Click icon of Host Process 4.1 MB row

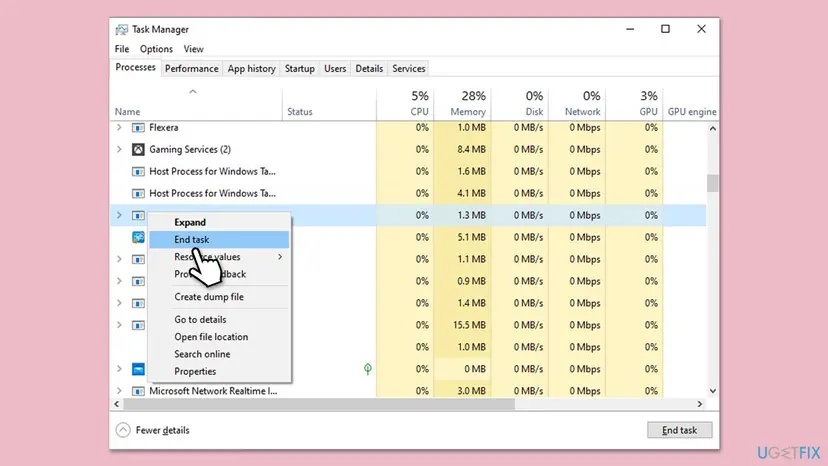coord(138,193)
